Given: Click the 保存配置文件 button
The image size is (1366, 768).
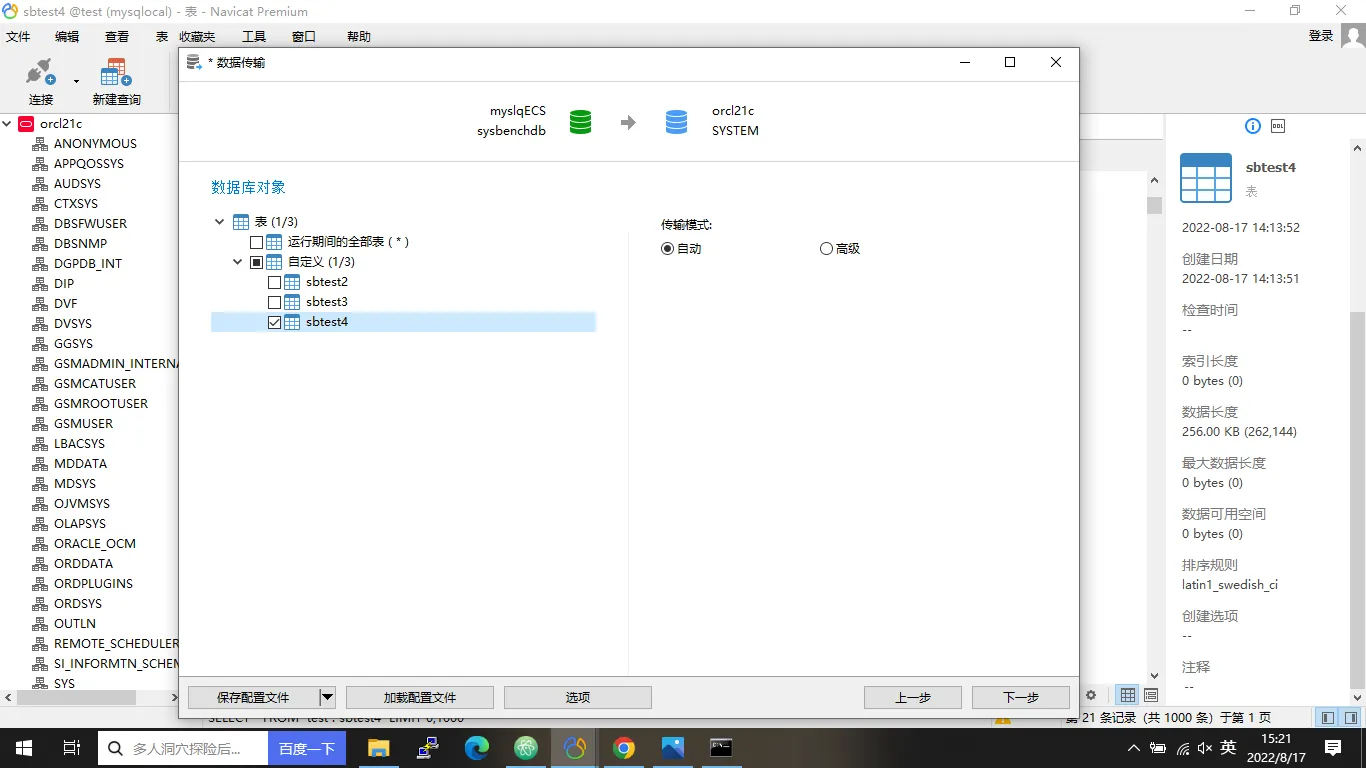Looking at the screenshot, I should (253, 697).
